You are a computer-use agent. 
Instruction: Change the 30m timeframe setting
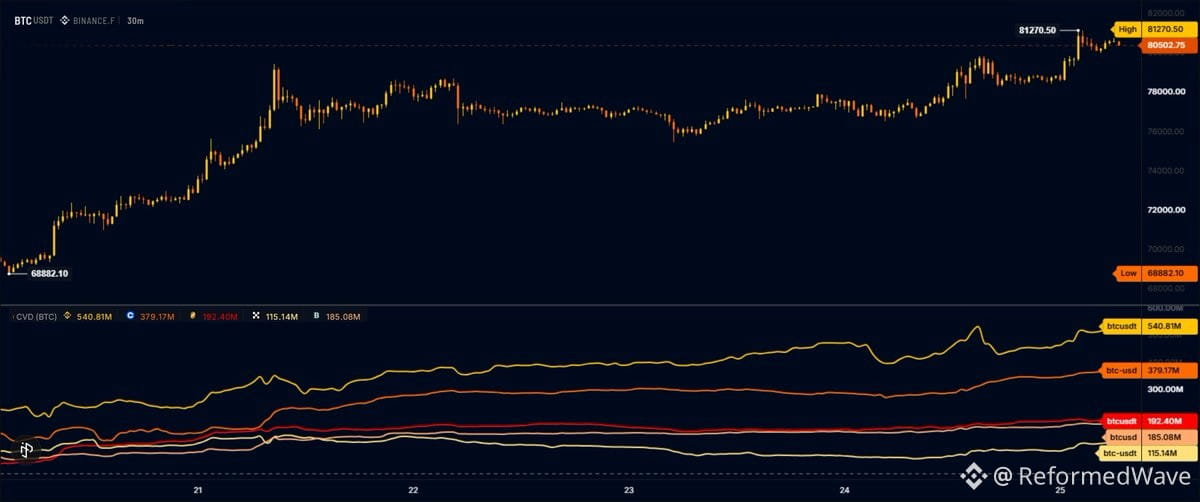(136, 19)
